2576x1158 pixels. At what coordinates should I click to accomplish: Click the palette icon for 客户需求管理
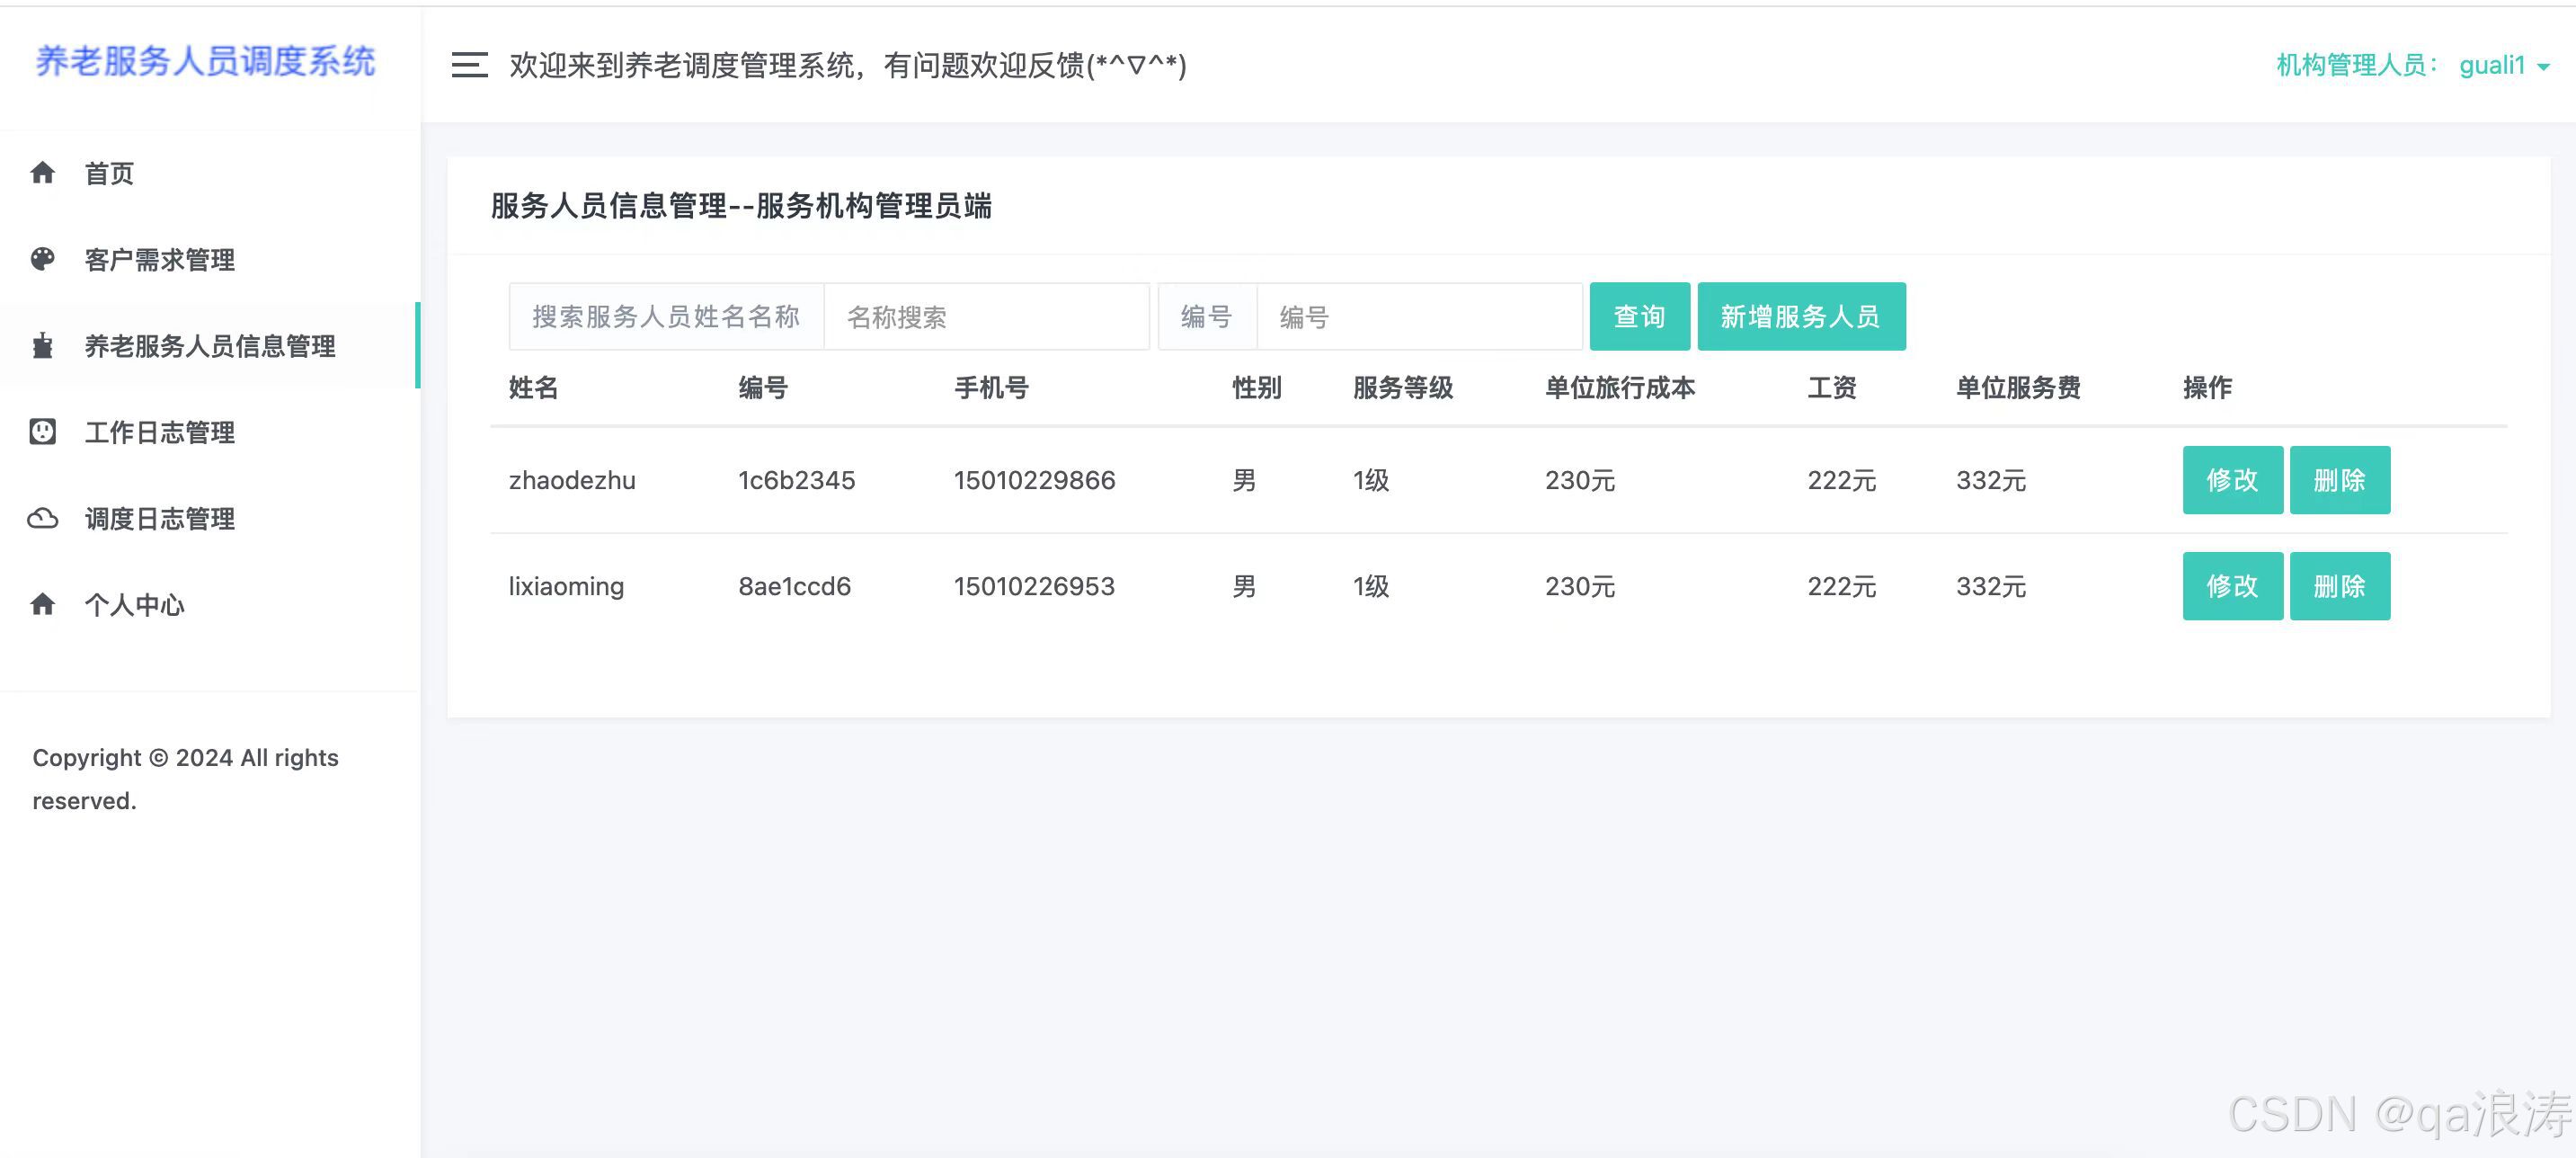[42, 259]
